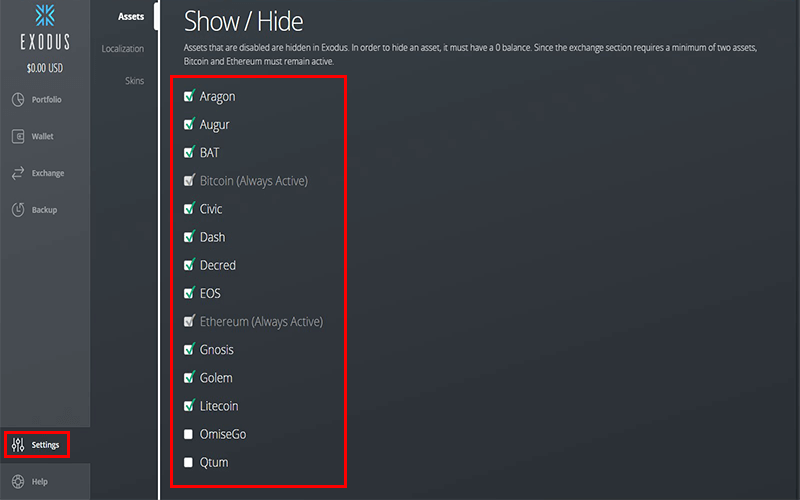Open the Exchange section label
The image size is (800, 500).
tap(48, 173)
